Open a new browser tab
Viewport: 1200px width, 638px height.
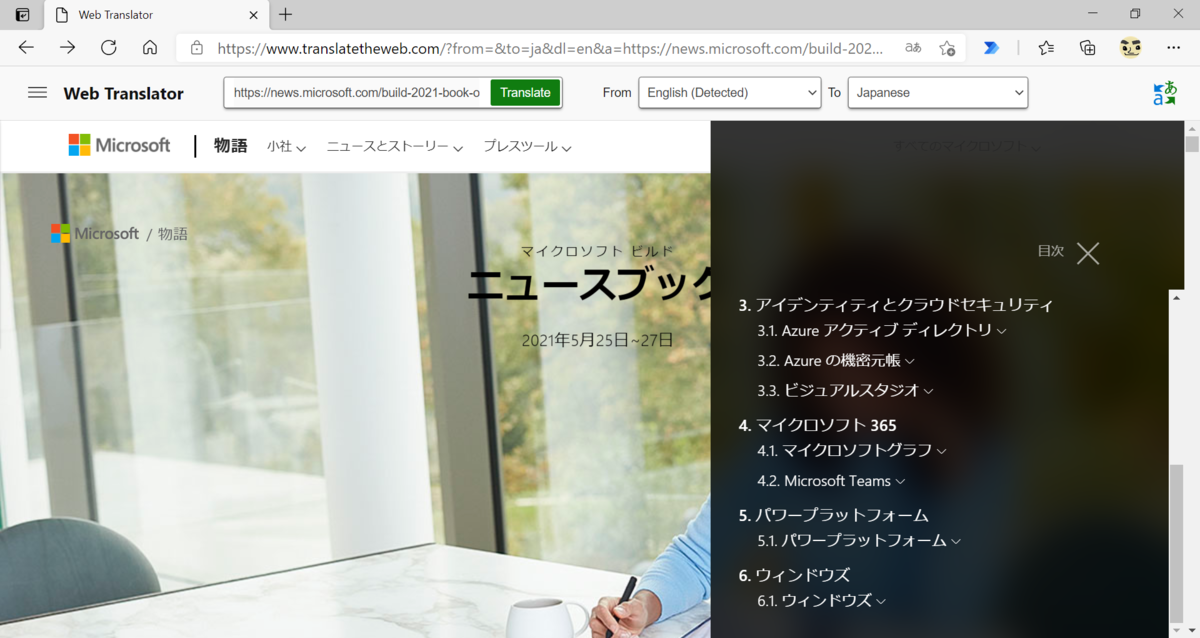[286, 15]
